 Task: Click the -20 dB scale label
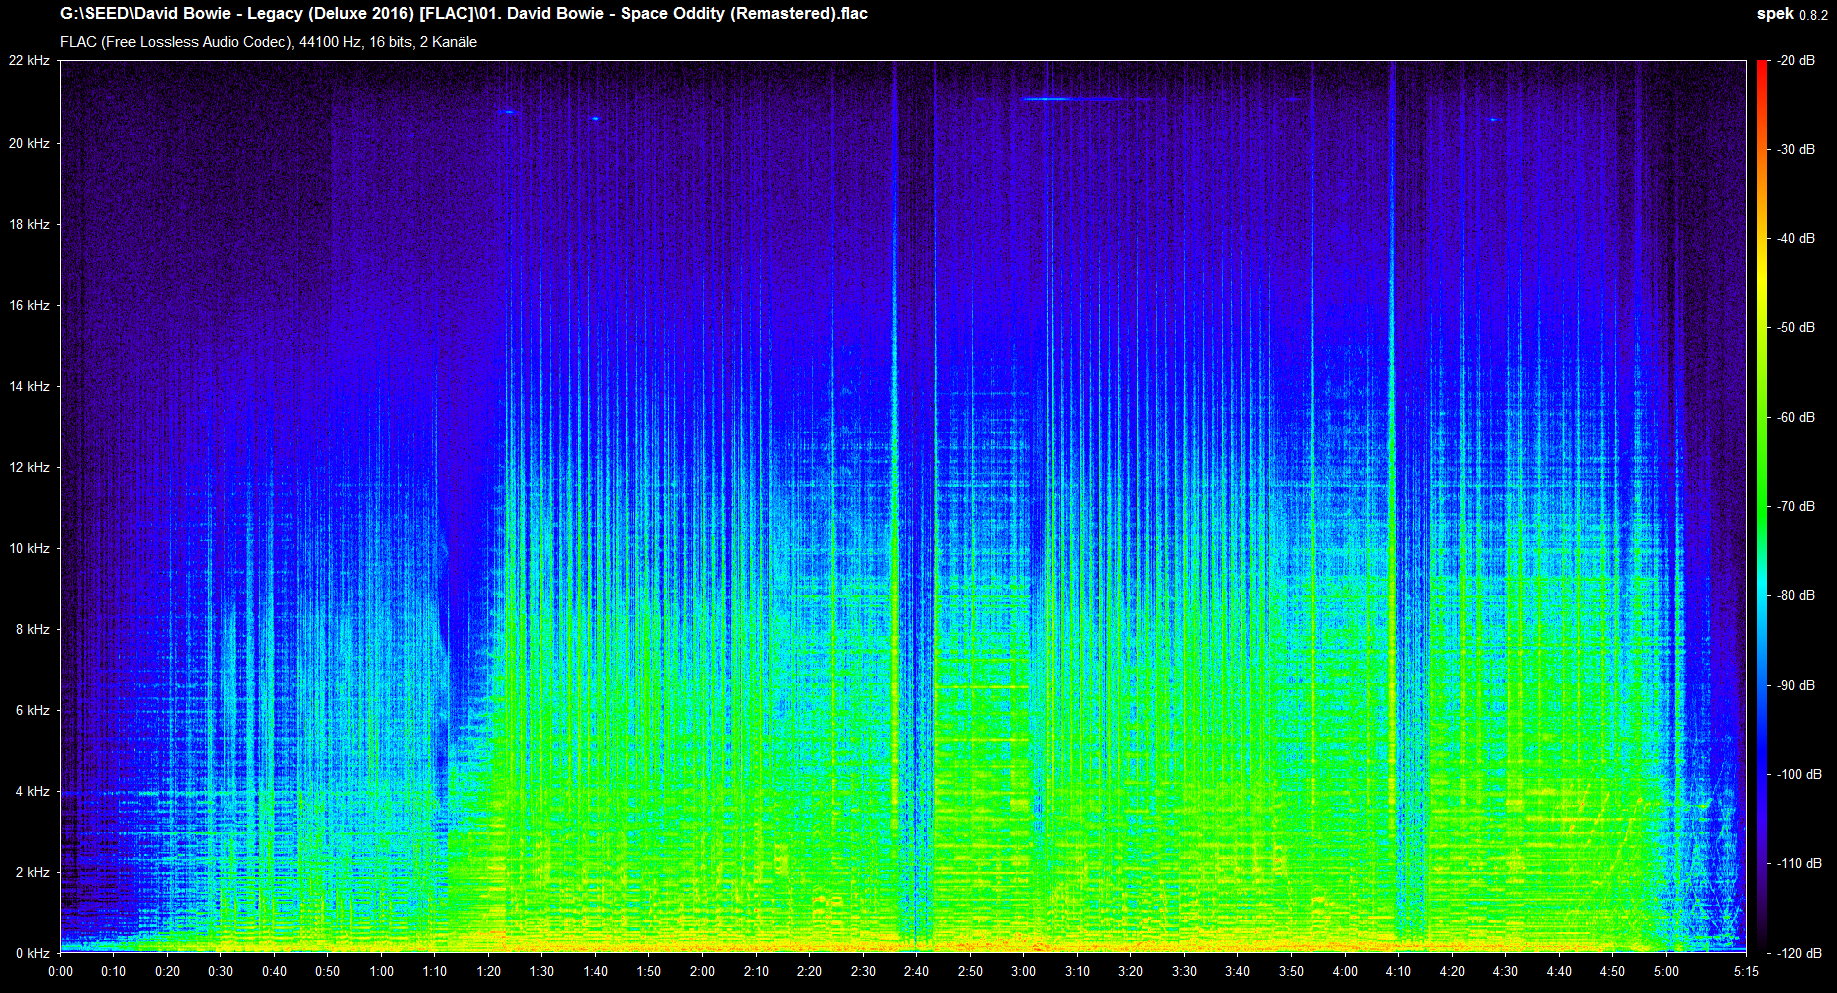pos(1796,61)
